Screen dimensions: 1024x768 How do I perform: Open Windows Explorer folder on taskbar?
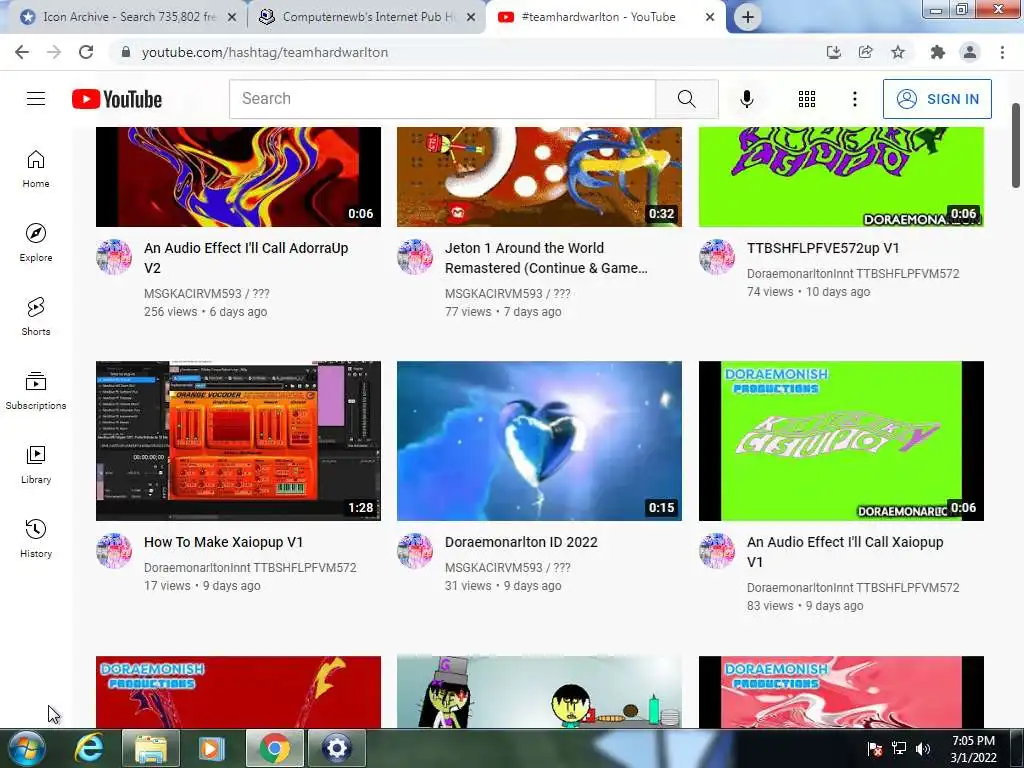[x=150, y=748]
